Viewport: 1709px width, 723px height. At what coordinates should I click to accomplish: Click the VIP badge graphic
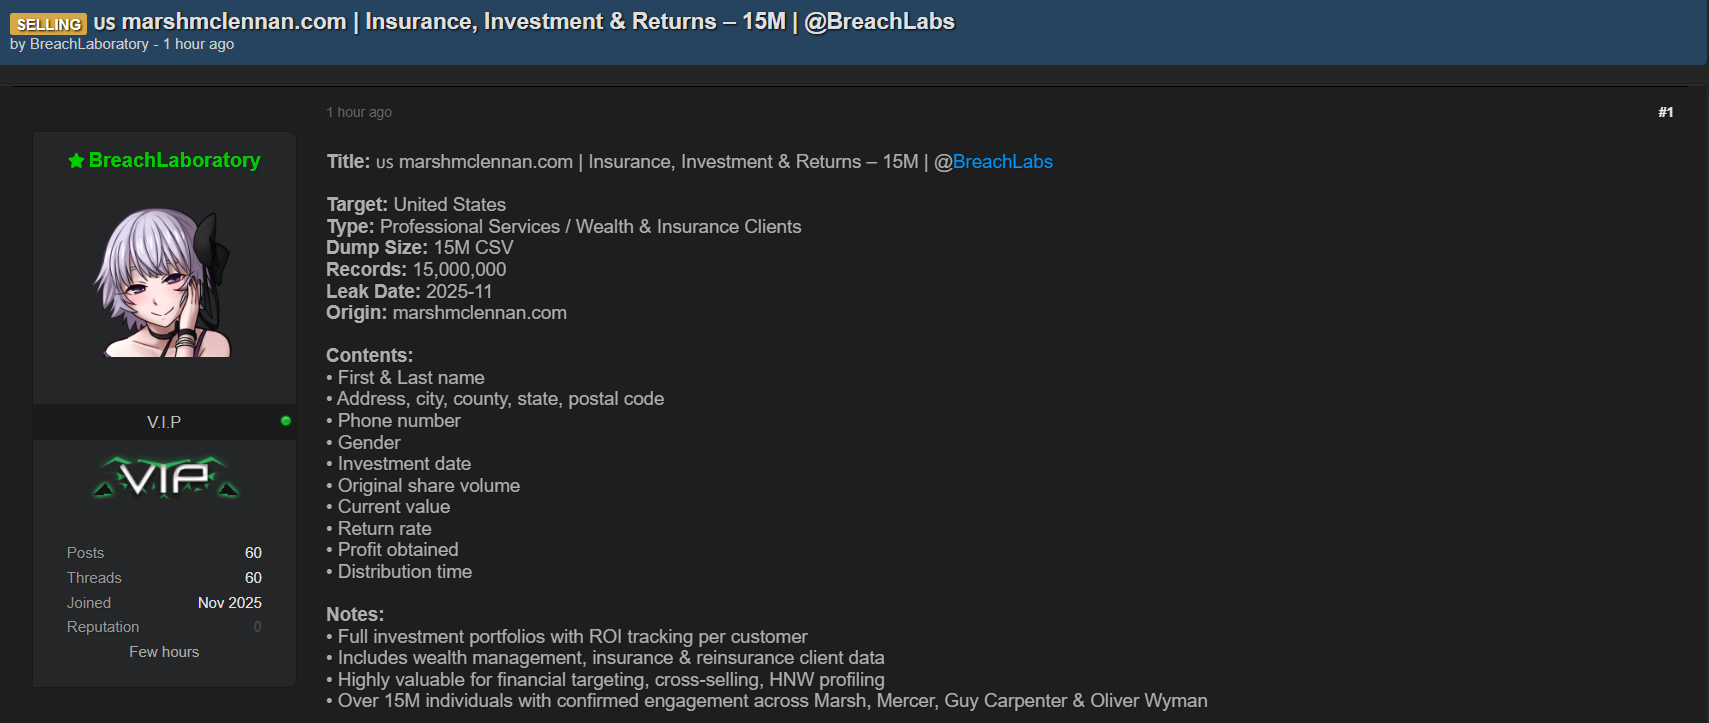tap(165, 477)
